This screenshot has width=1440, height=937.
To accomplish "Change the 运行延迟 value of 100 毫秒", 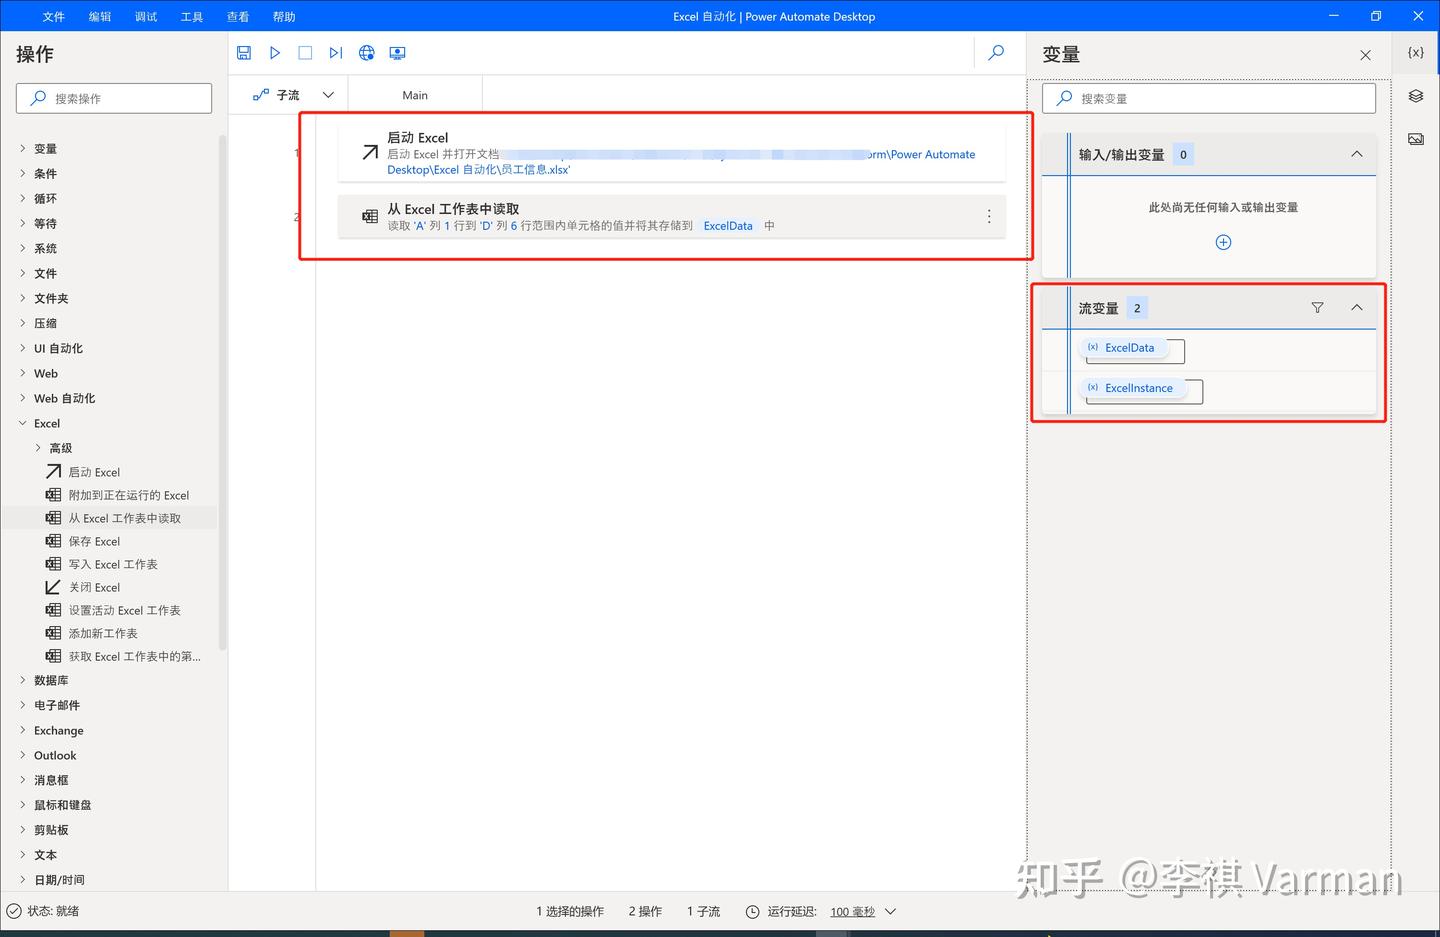I will (x=852, y=911).
